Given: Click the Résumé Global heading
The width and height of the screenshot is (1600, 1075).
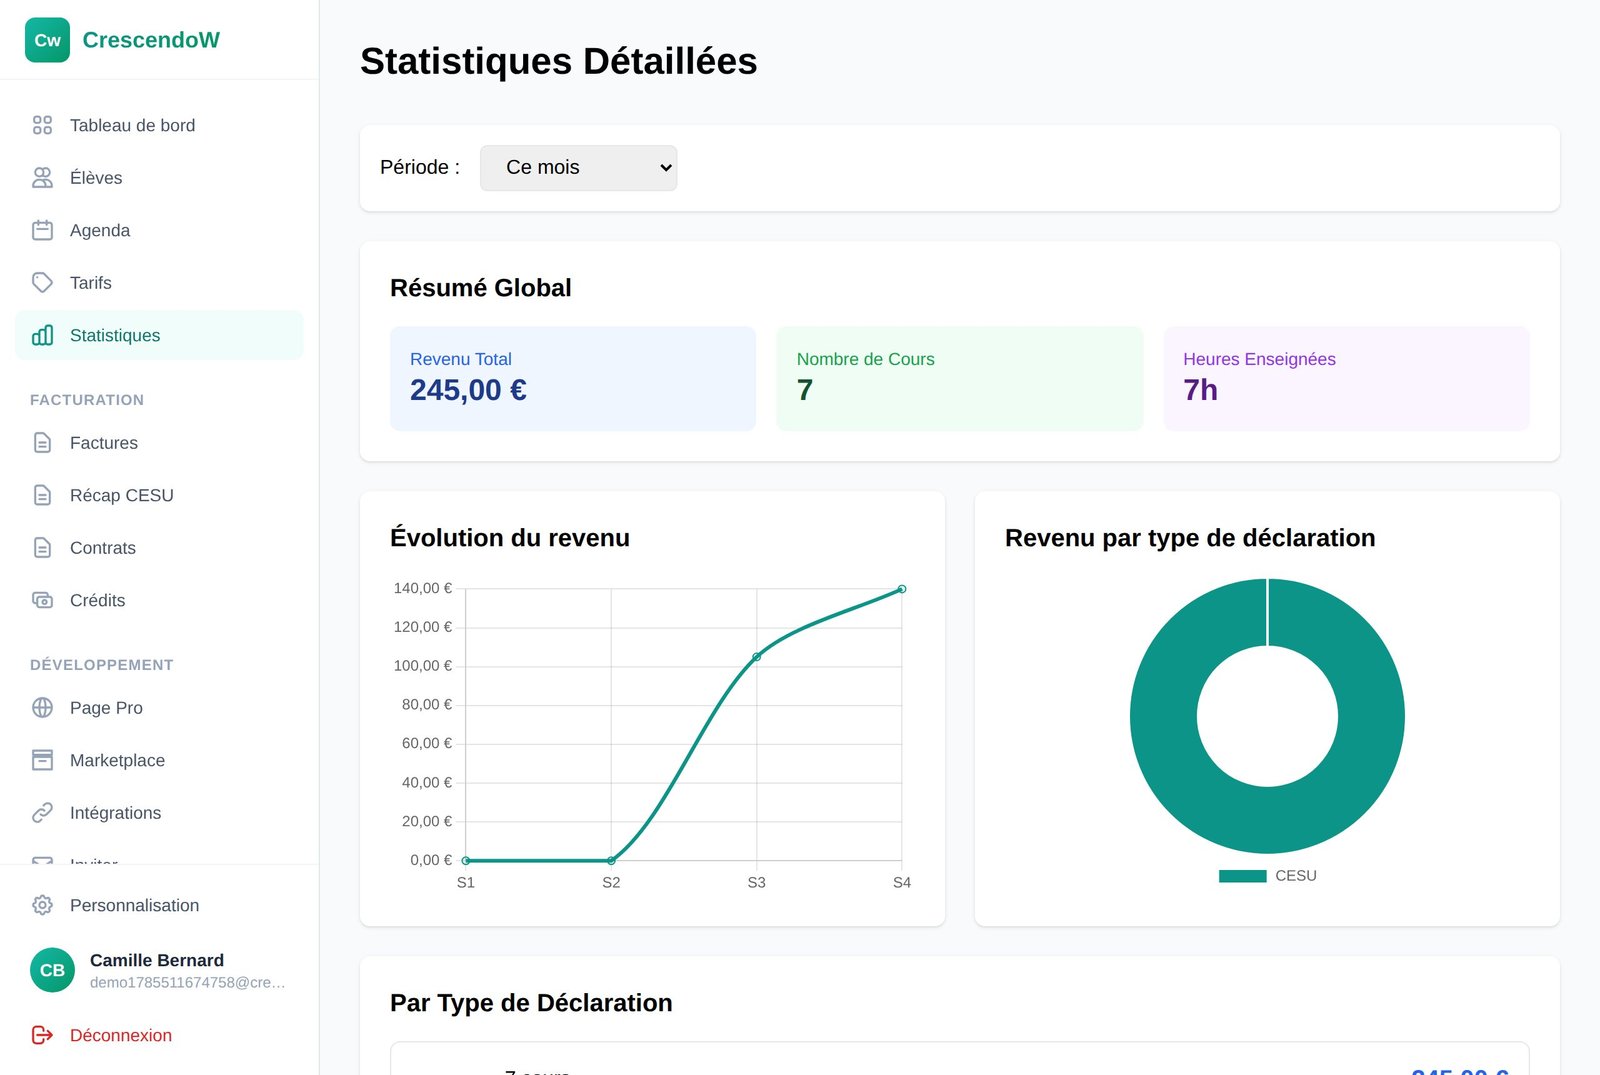Looking at the screenshot, I should (481, 288).
